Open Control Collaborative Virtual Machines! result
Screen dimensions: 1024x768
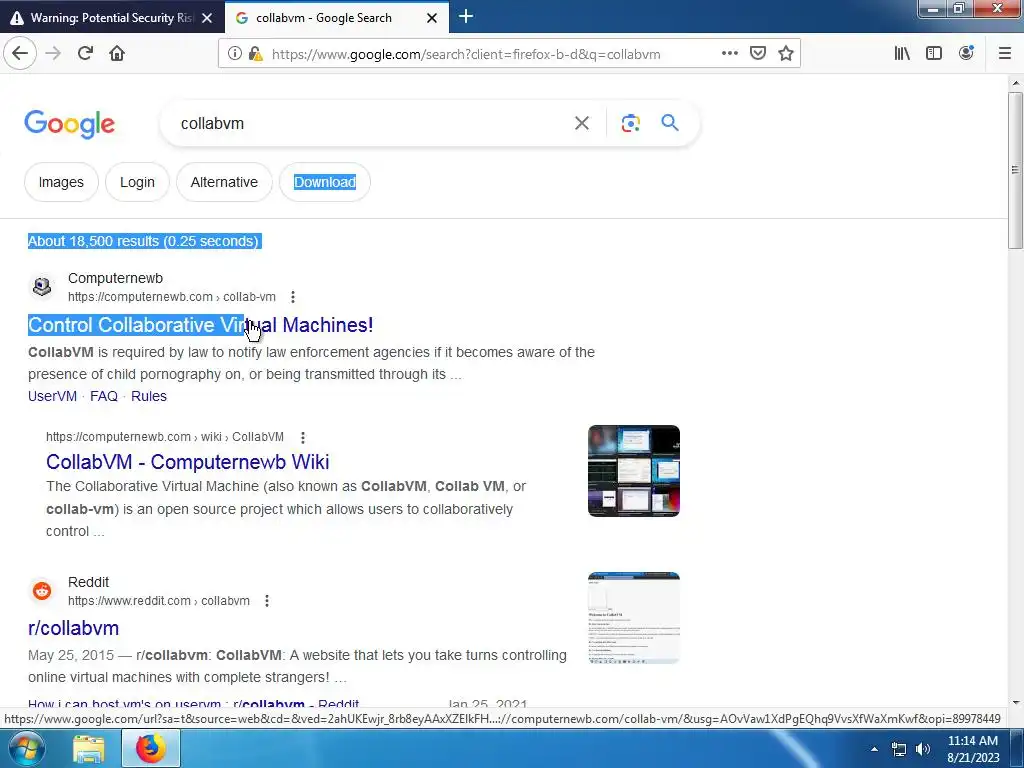(200, 325)
